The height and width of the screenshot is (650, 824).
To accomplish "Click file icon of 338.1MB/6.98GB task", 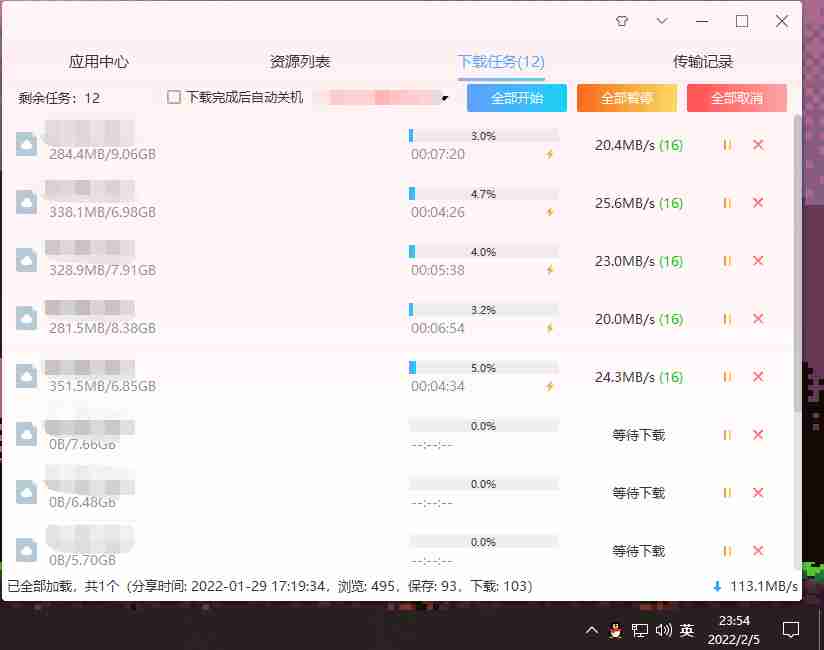I will (x=26, y=202).
